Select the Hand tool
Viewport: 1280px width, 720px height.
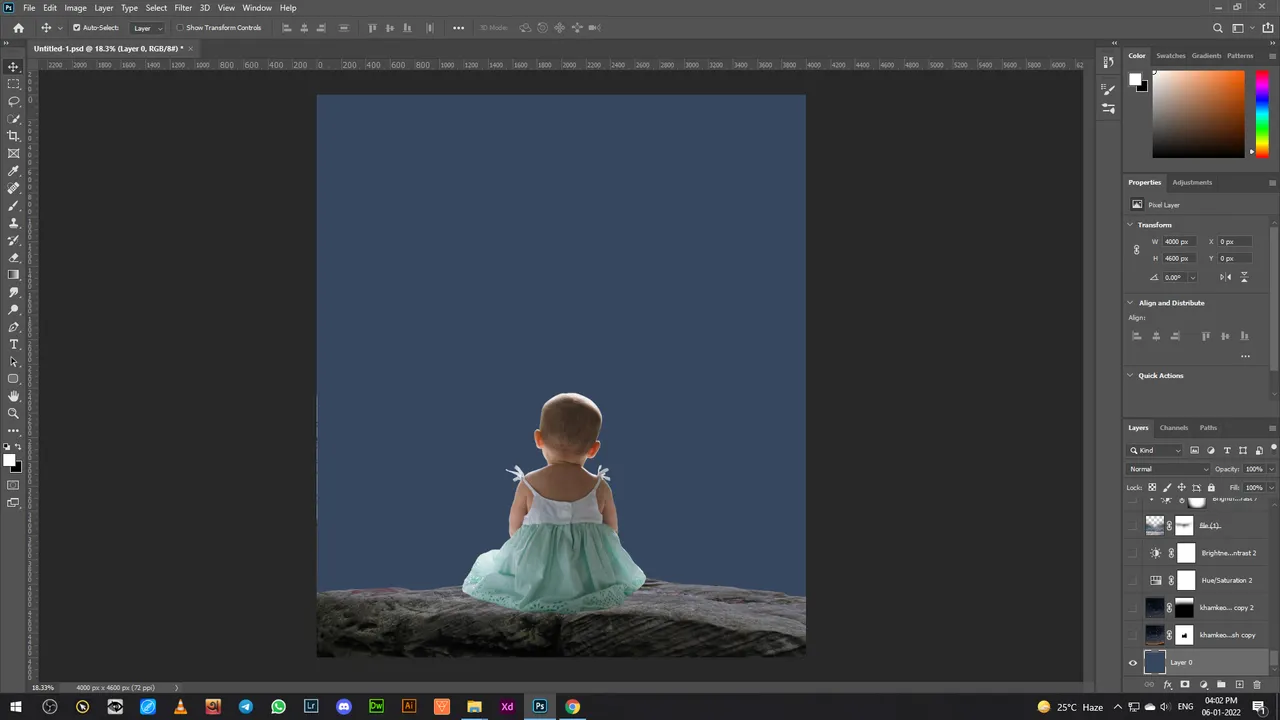coord(13,396)
